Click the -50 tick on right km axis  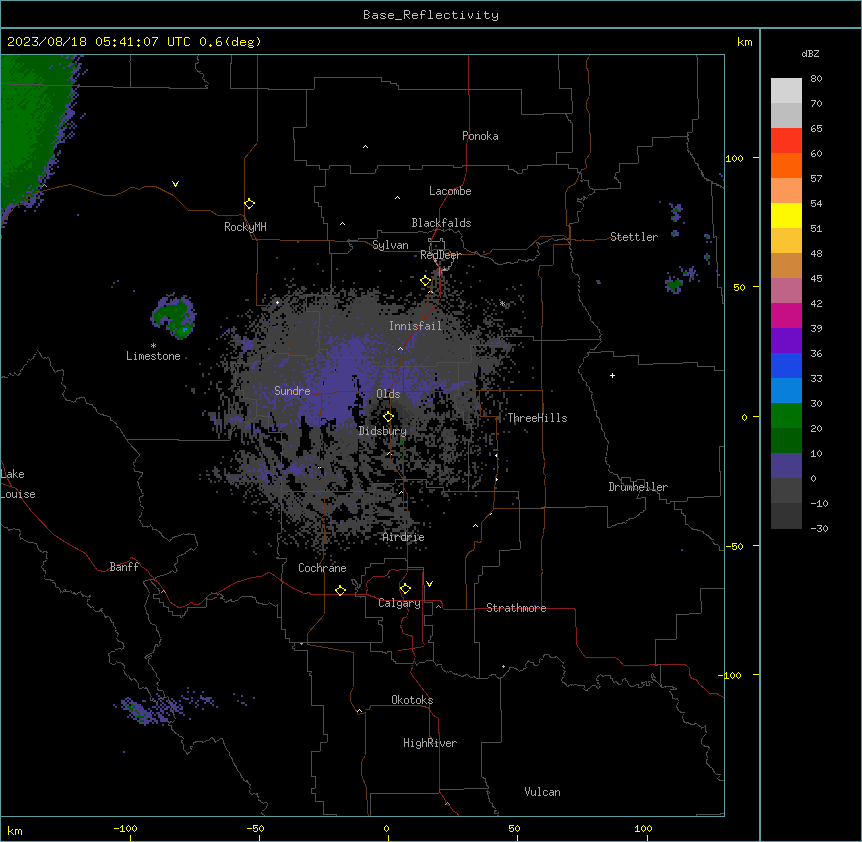[734, 546]
